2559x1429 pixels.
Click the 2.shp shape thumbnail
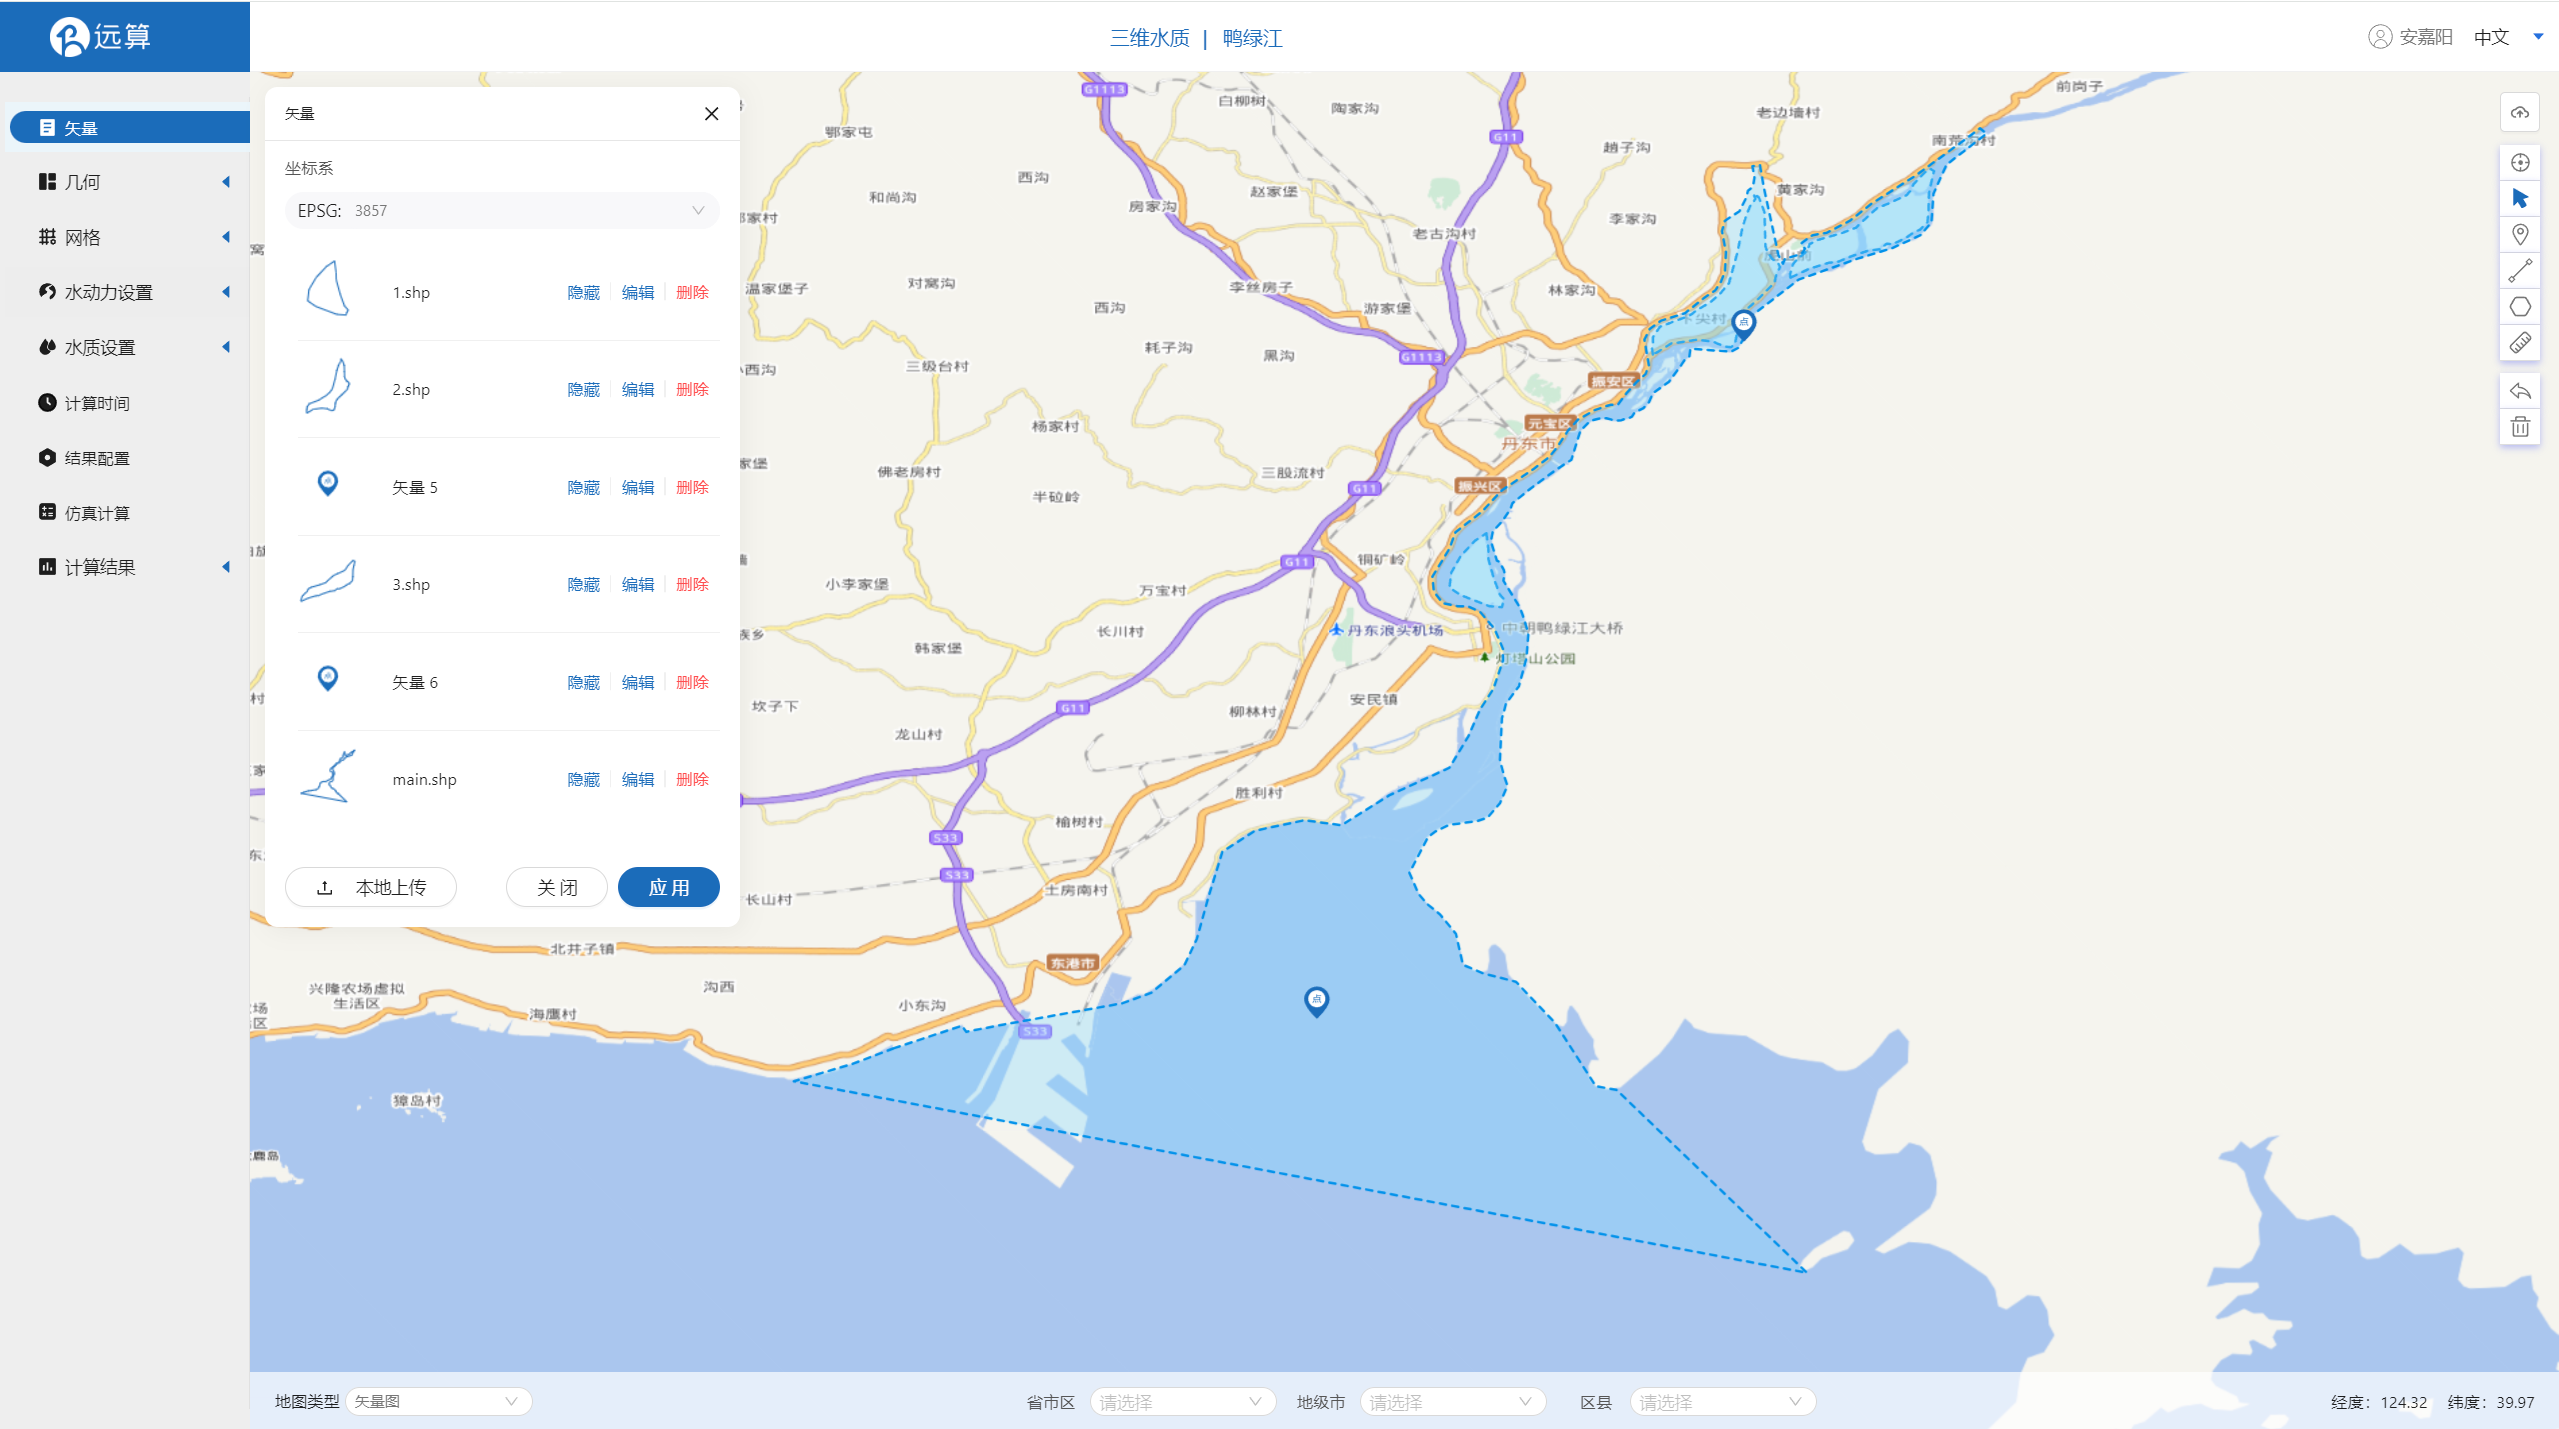(x=328, y=387)
